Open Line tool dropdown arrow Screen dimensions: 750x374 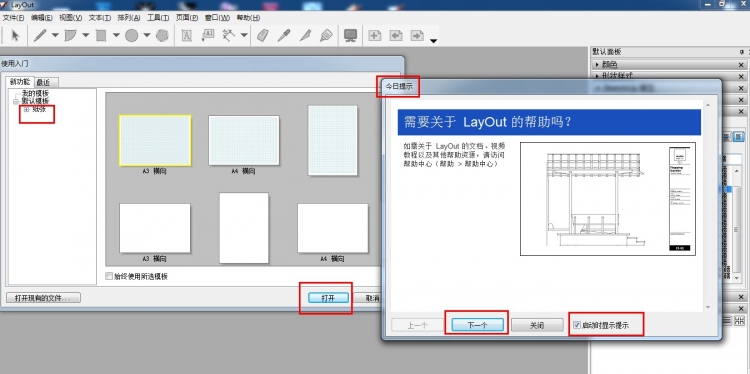click(x=55, y=35)
